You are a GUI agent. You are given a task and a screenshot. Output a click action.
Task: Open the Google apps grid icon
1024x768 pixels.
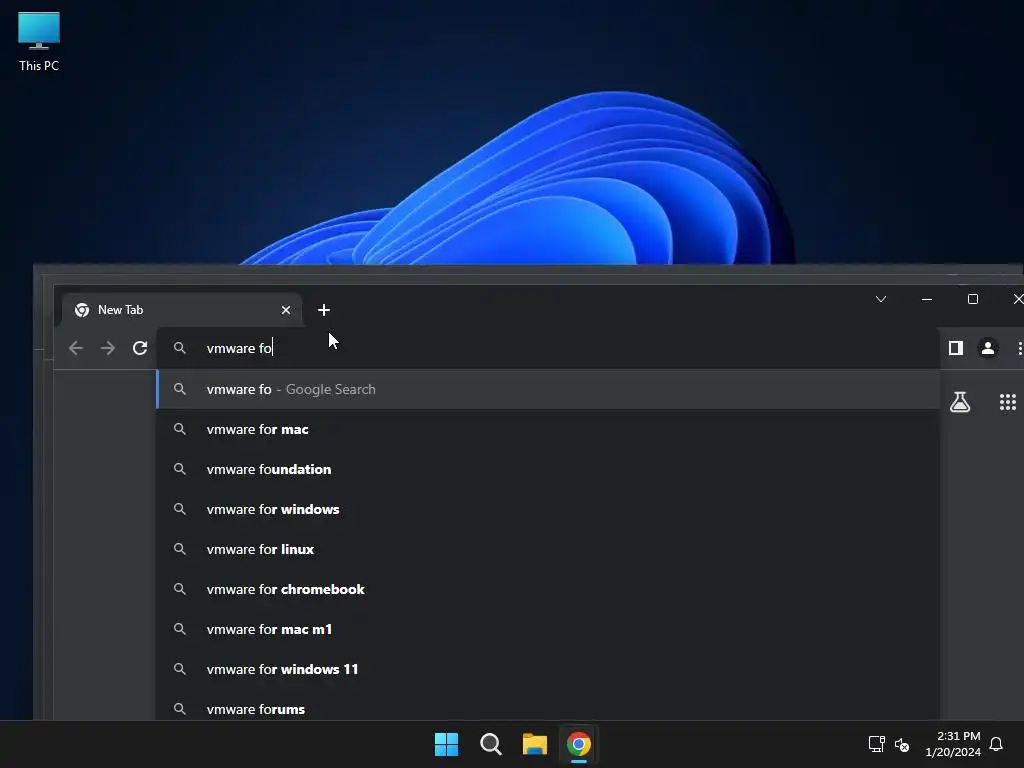1008,402
